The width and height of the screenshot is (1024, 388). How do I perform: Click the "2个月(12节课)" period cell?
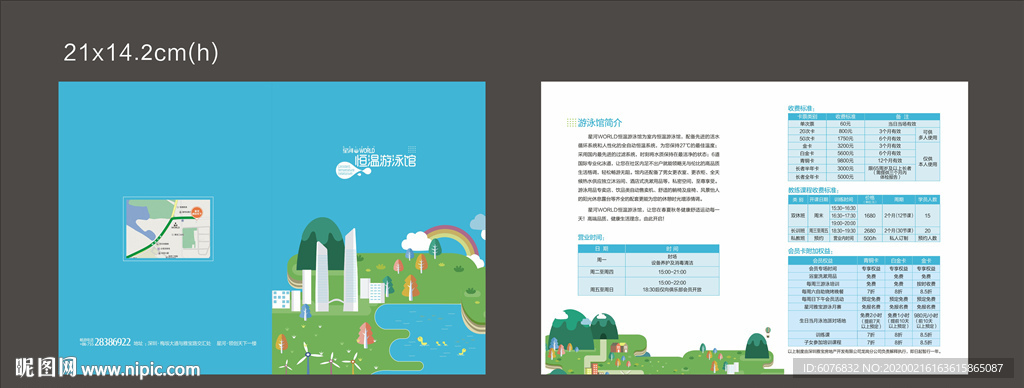[899, 215]
